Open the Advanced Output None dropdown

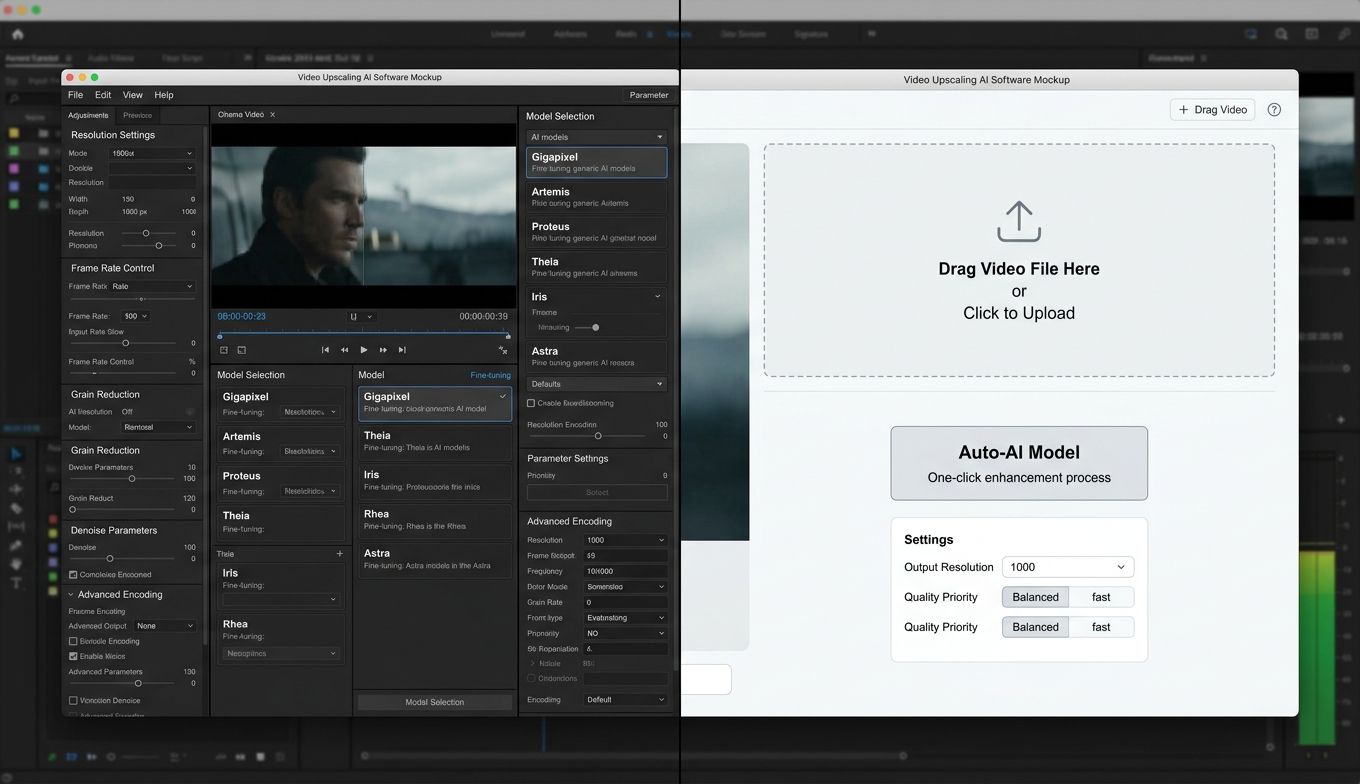[165, 626]
